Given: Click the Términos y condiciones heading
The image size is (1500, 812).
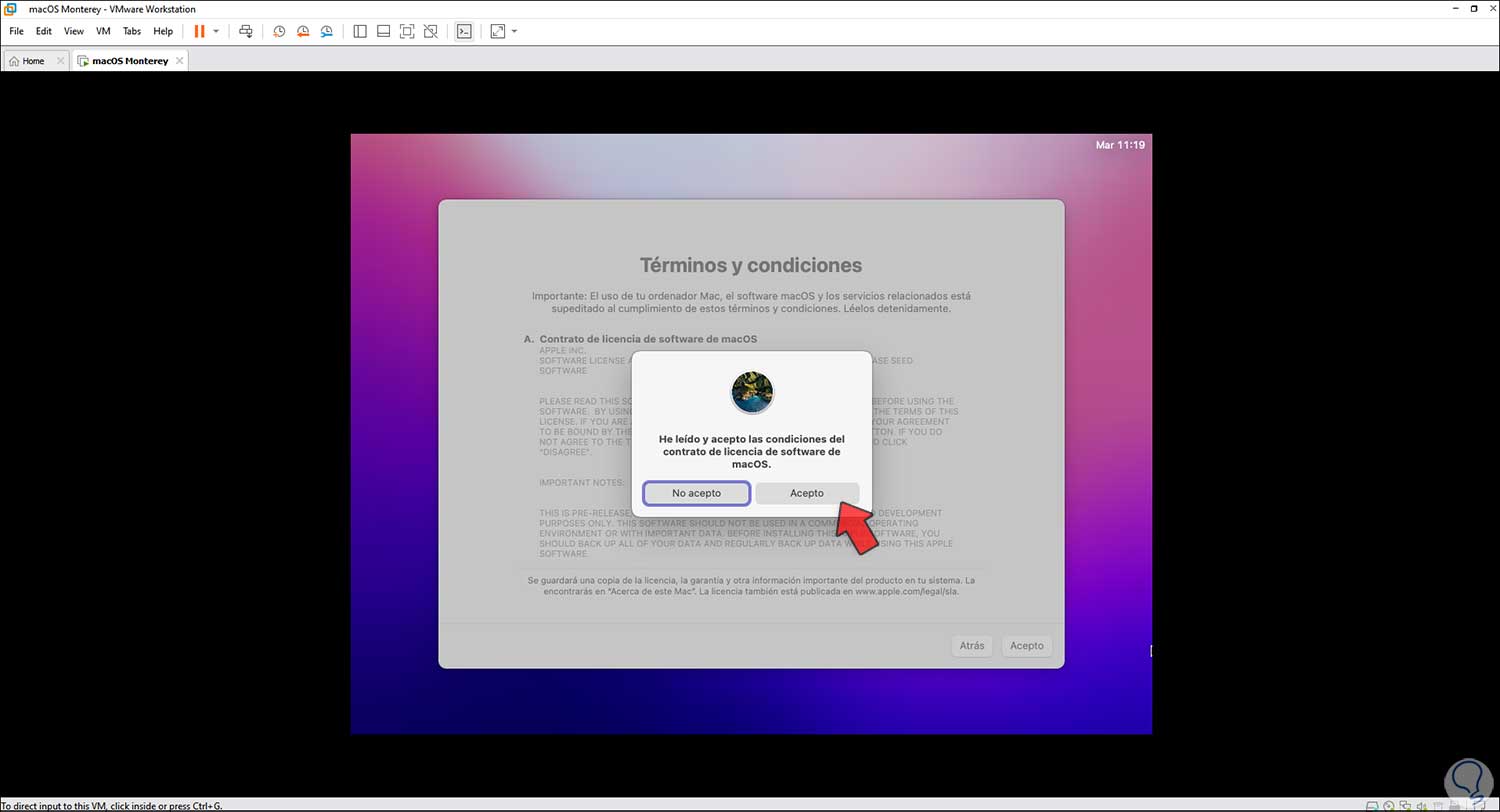Looking at the screenshot, I should pos(751,265).
